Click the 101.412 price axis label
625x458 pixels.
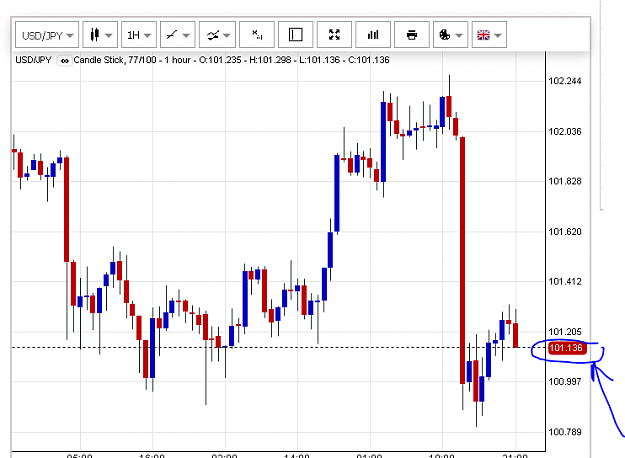pos(565,282)
